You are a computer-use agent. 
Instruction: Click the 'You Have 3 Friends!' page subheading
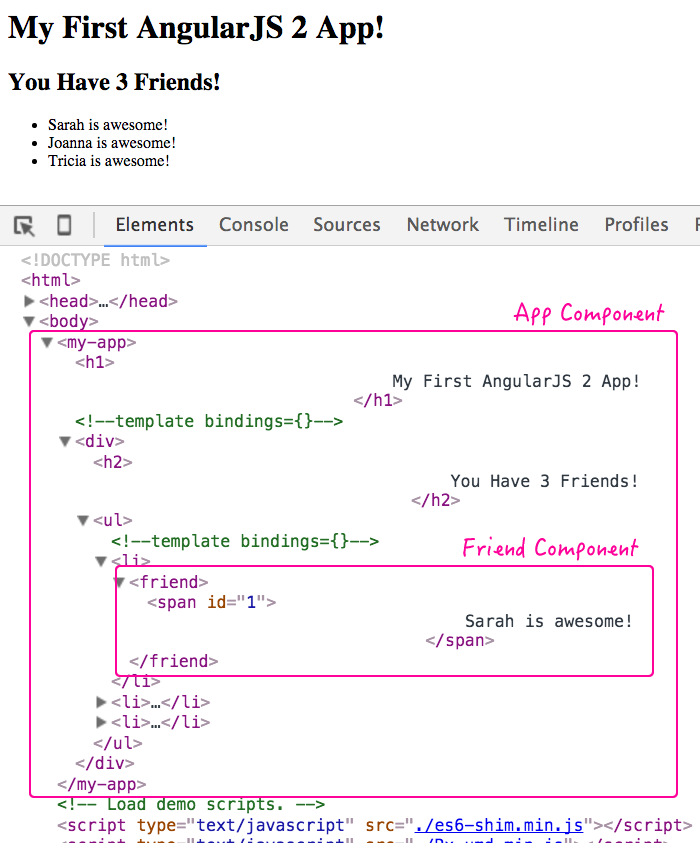114,82
